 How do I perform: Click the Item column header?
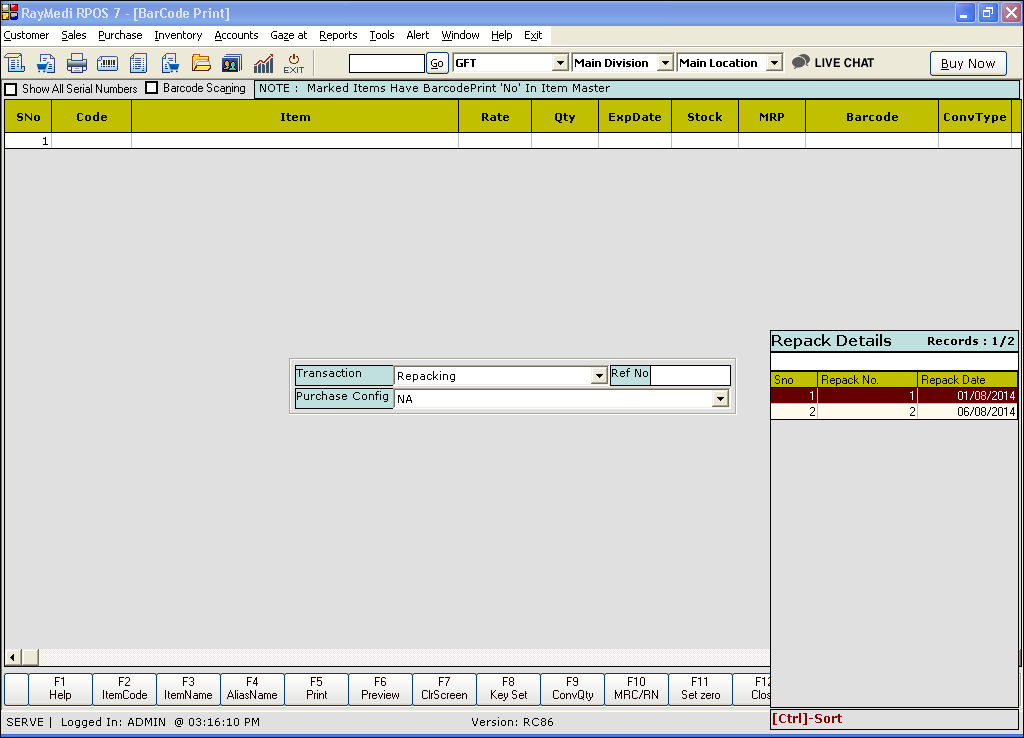[x=295, y=117]
